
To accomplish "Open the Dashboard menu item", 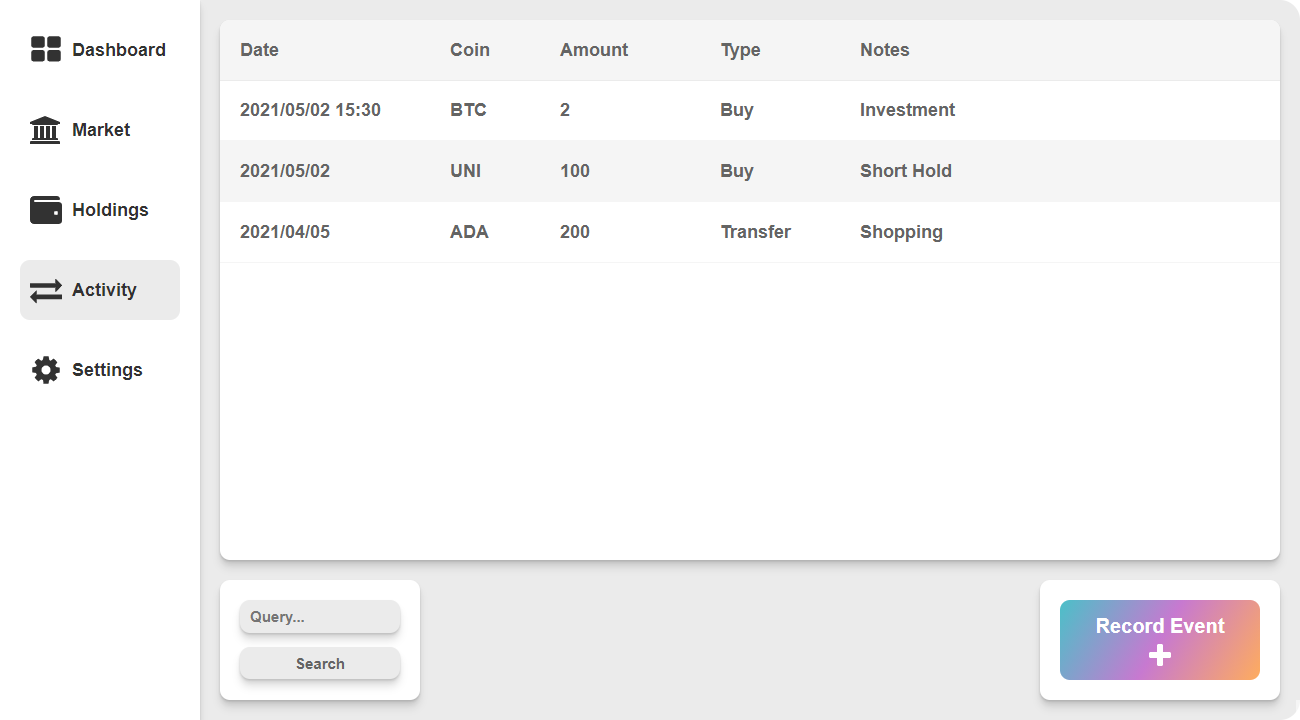I will [118, 50].
